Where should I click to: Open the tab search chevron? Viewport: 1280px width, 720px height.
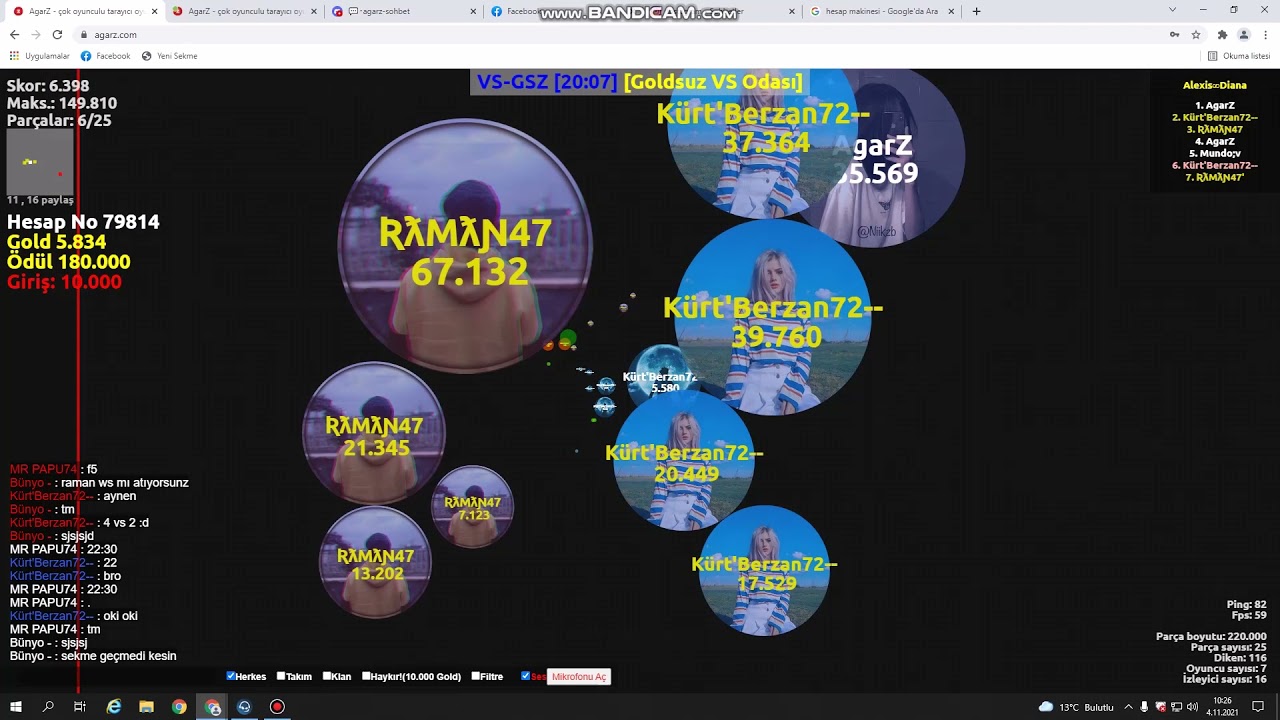[1172, 10]
